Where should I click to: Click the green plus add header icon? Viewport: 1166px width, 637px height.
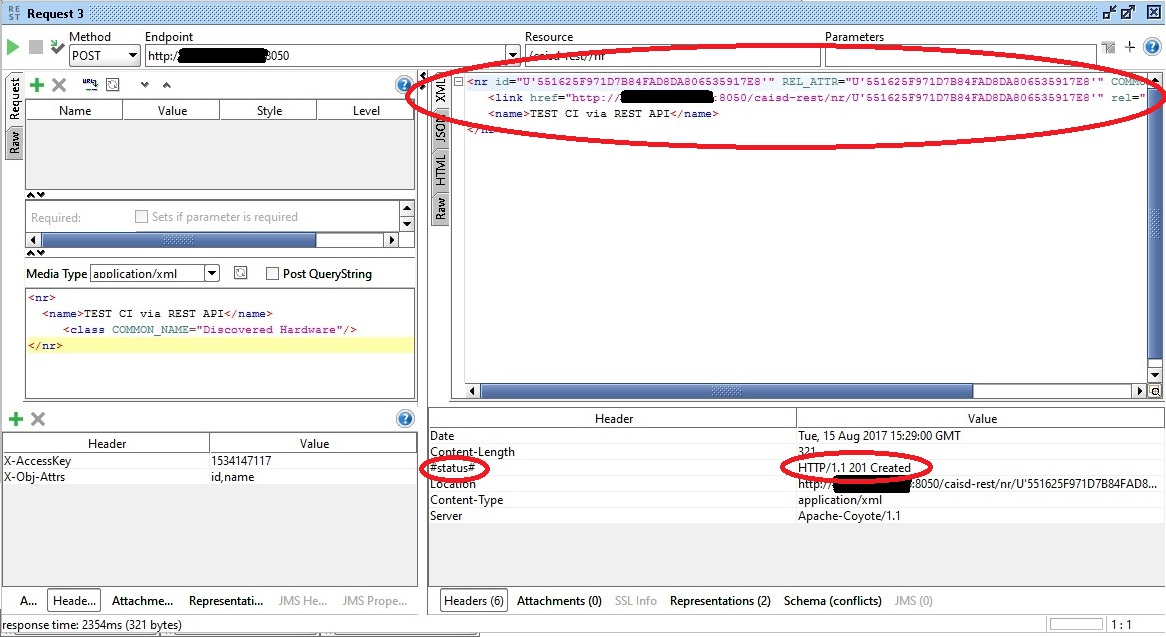click(16, 419)
